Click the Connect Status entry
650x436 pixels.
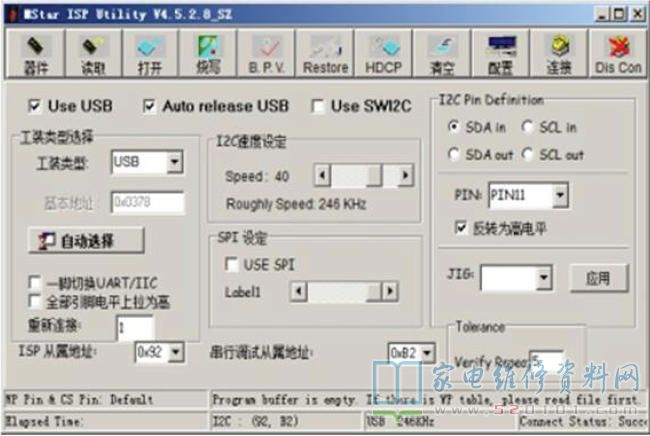click(583, 421)
